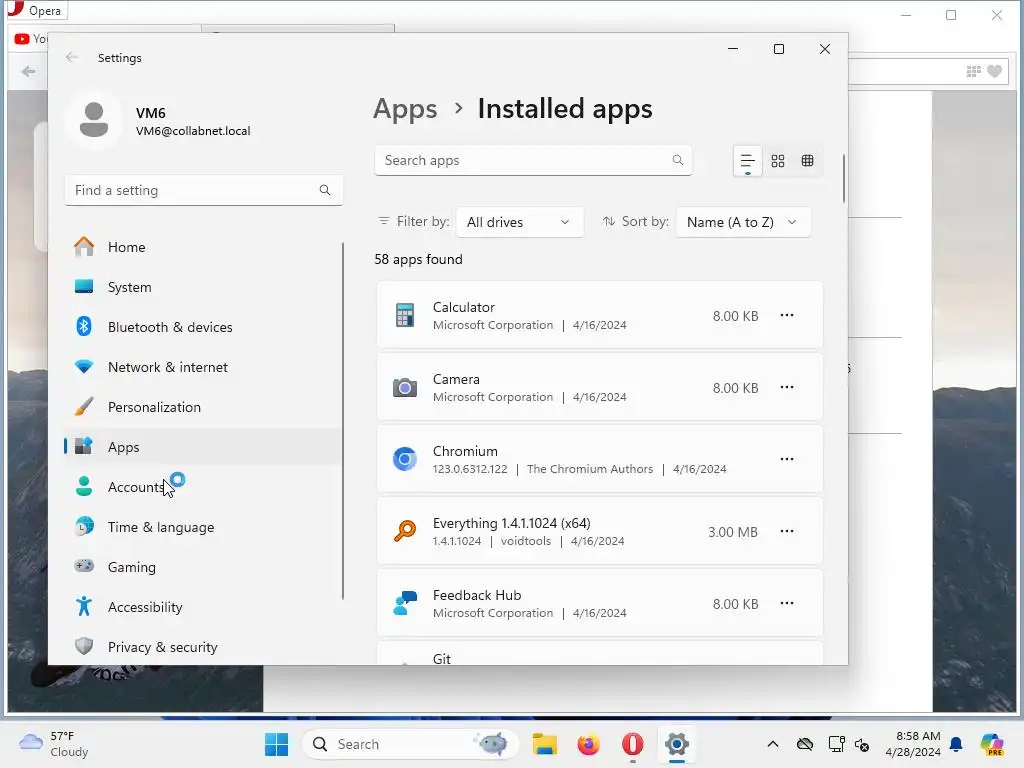Switch to list view layout

point(747,161)
